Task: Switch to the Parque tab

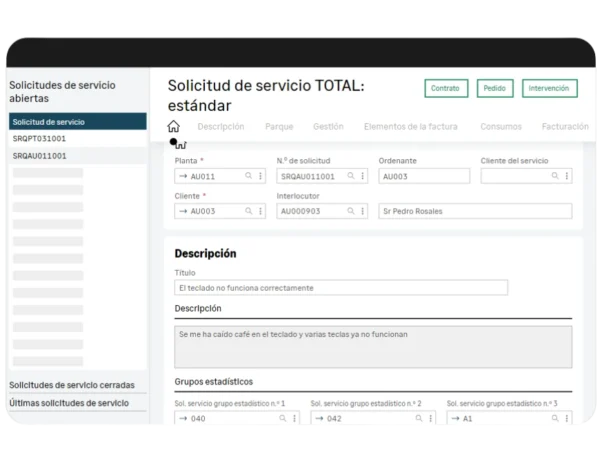Action: tap(279, 127)
